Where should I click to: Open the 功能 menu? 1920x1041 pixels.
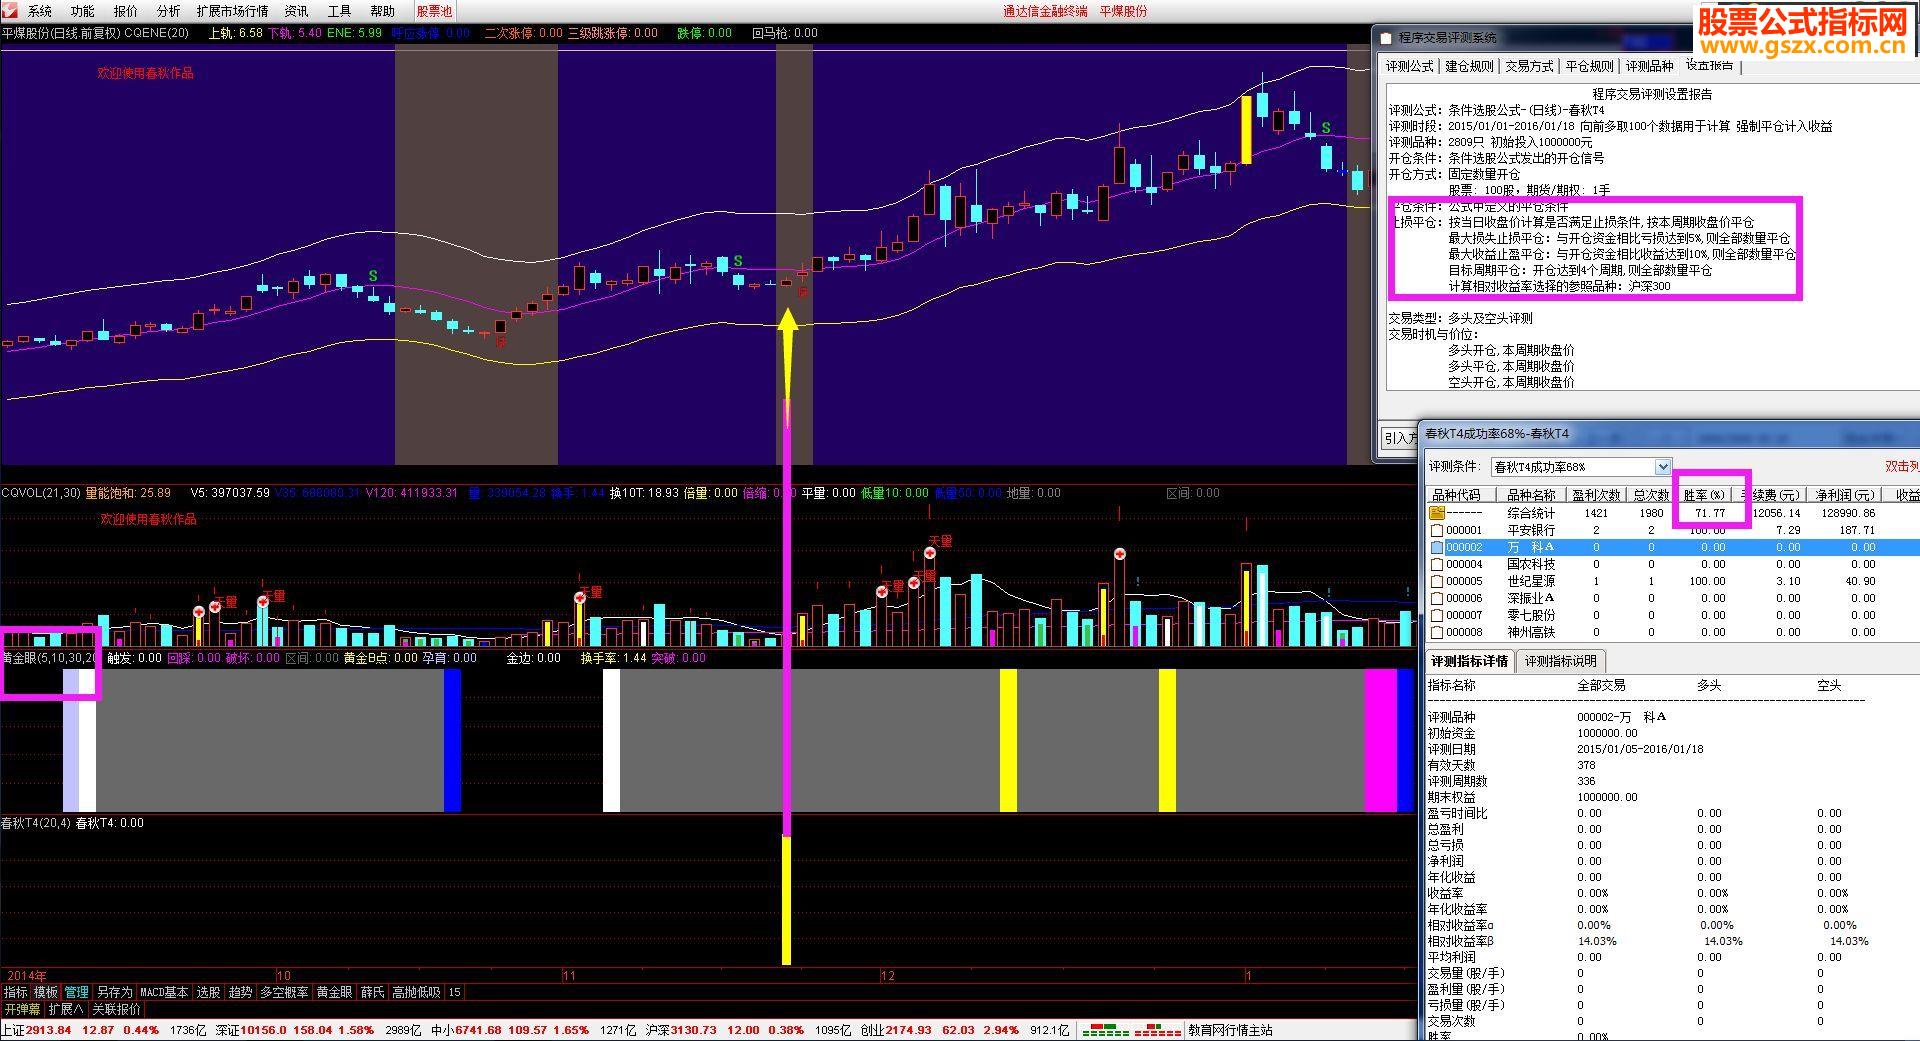click(82, 11)
